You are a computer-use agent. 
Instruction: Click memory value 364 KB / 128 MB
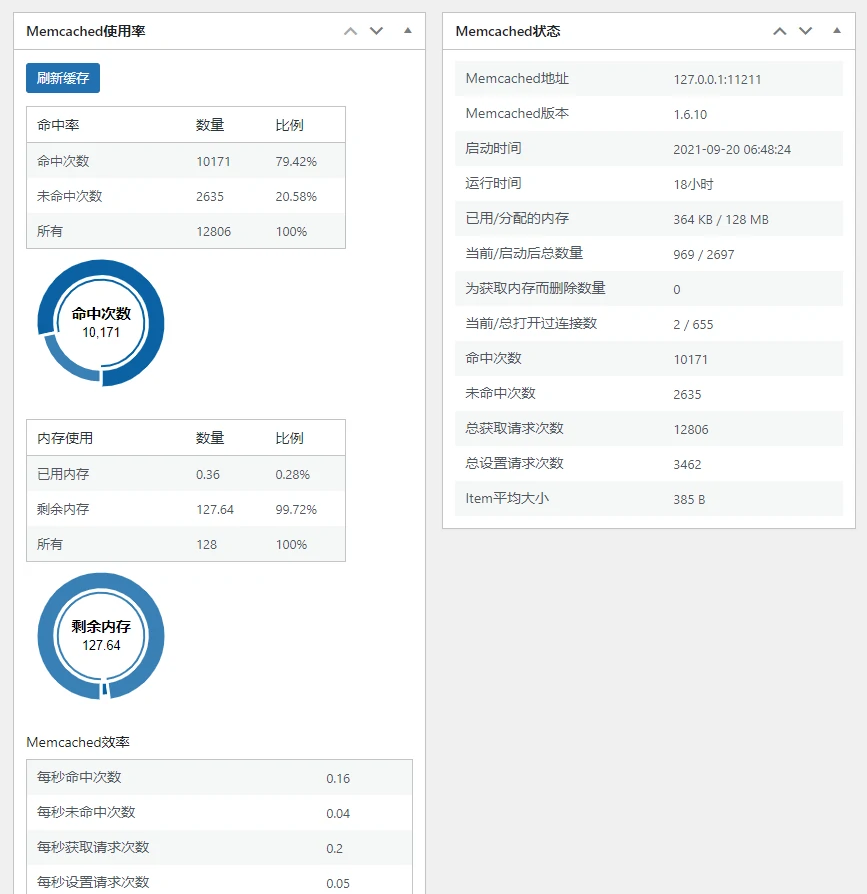(721, 220)
